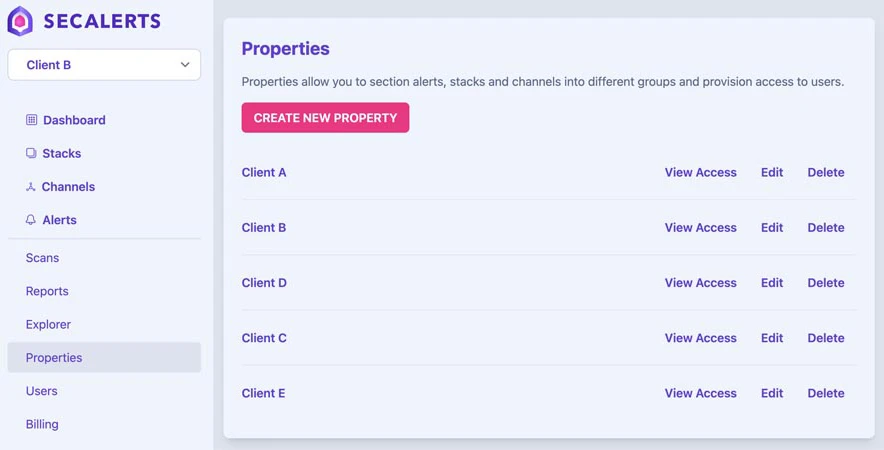Viewport: 884px width, 450px height.
Task: Click the Channels network icon
Action: (31, 187)
